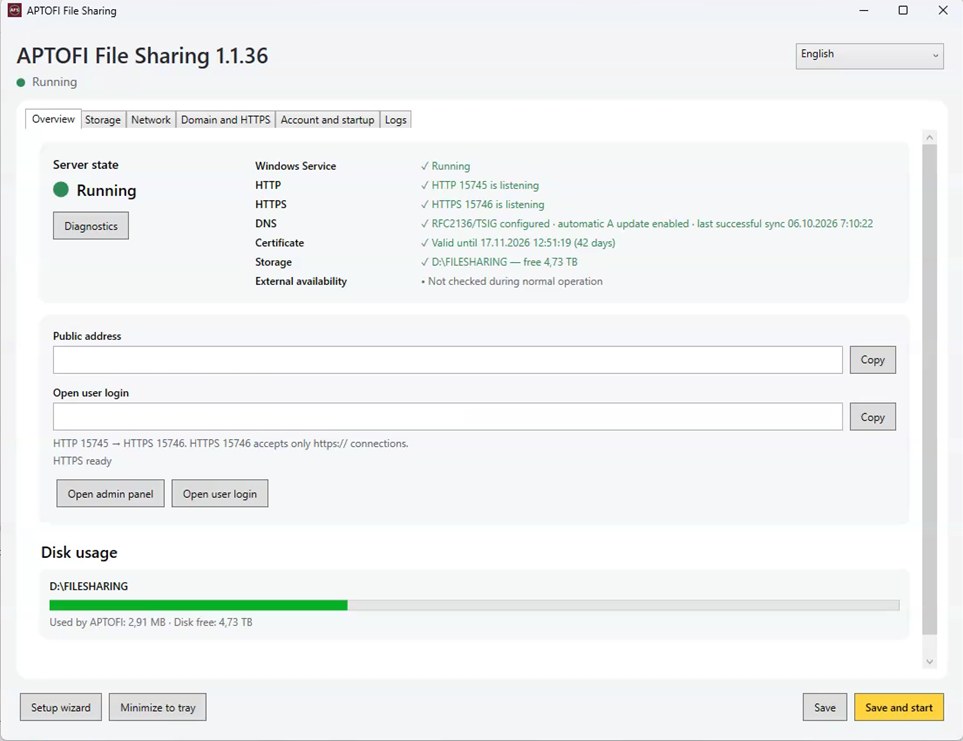Click the Open user login input field

coord(448,417)
